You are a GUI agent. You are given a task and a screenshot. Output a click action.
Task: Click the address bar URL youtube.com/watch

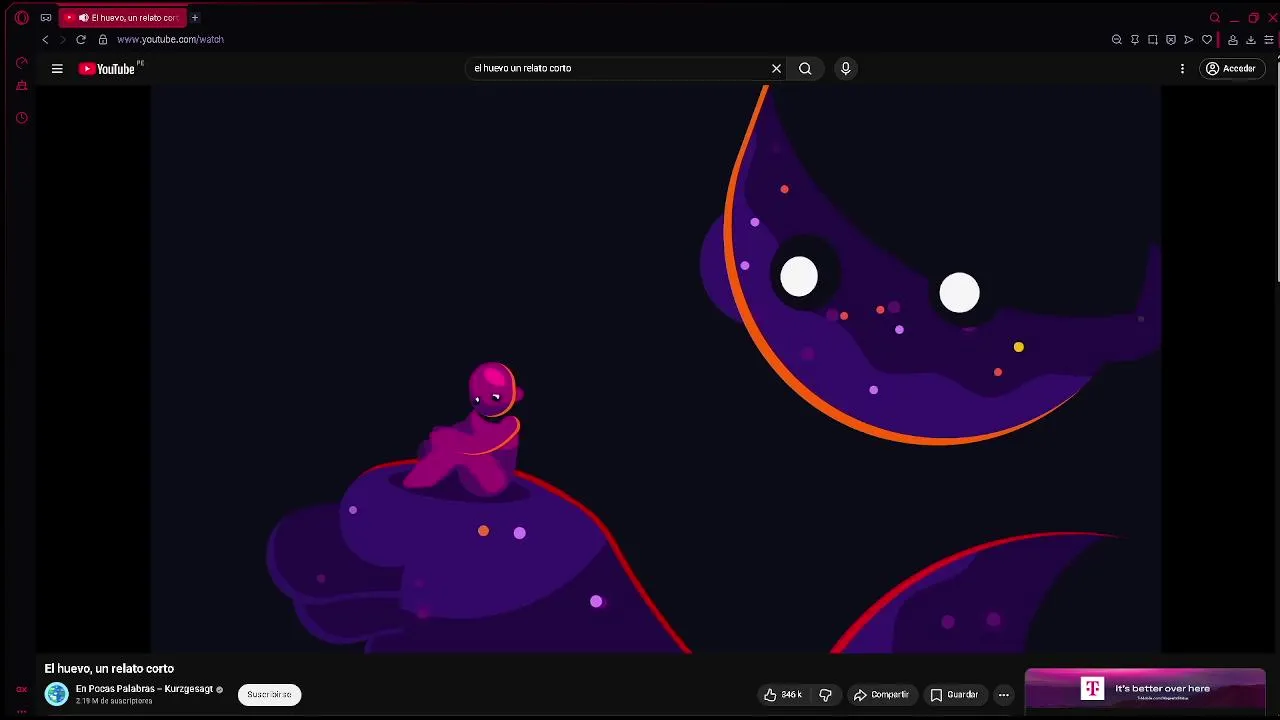point(170,40)
